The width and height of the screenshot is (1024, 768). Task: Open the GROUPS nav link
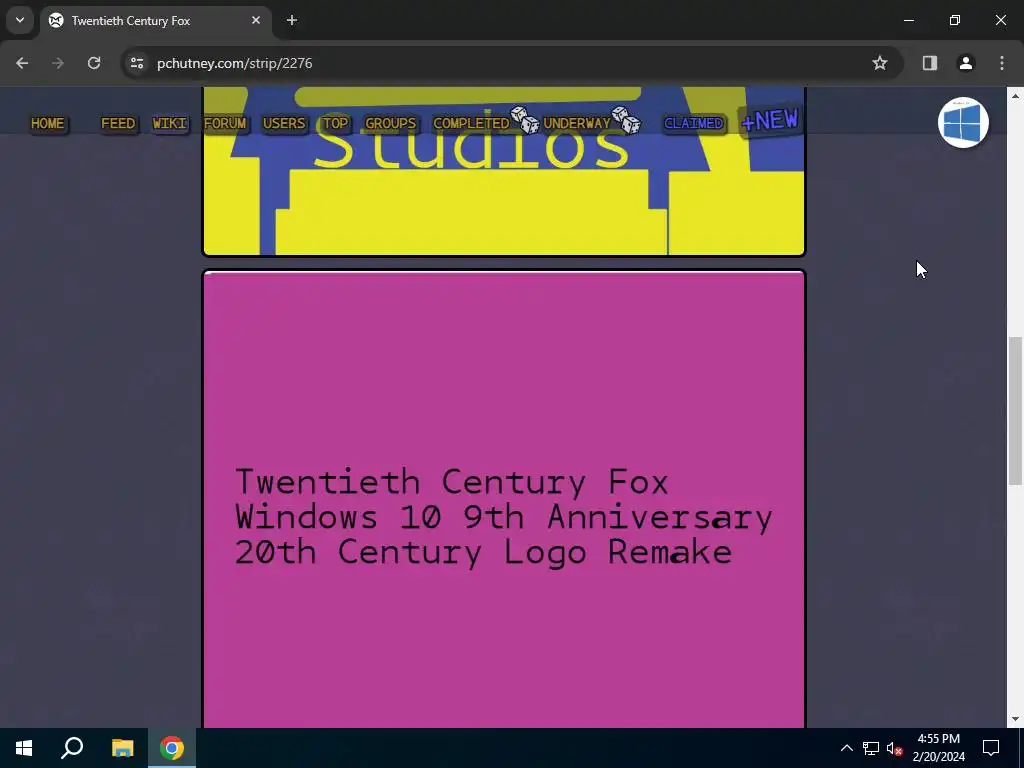pyautogui.click(x=391, y=123)
